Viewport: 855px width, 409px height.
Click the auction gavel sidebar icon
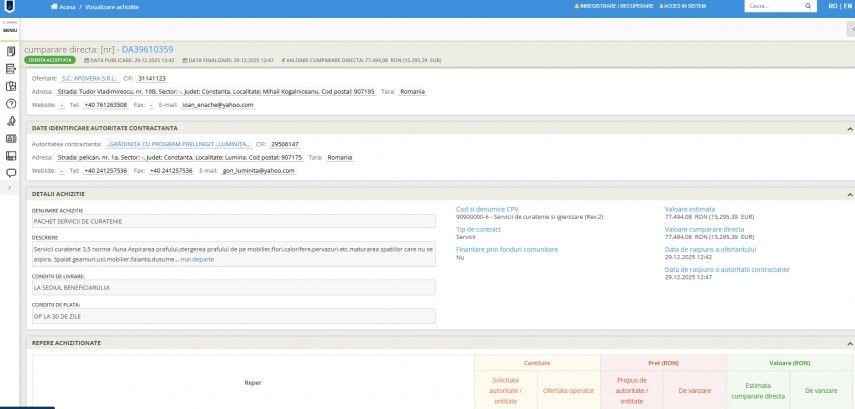10,121
